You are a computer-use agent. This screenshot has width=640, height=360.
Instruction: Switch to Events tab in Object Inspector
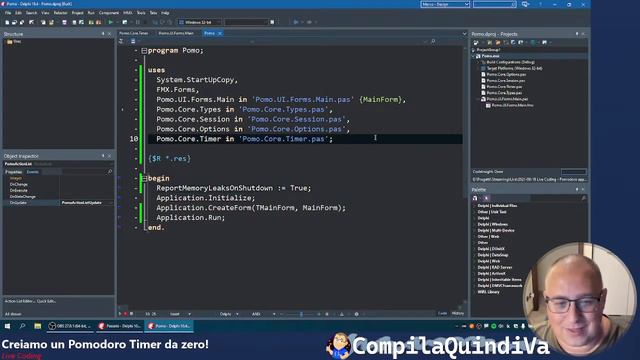(32, 172)
